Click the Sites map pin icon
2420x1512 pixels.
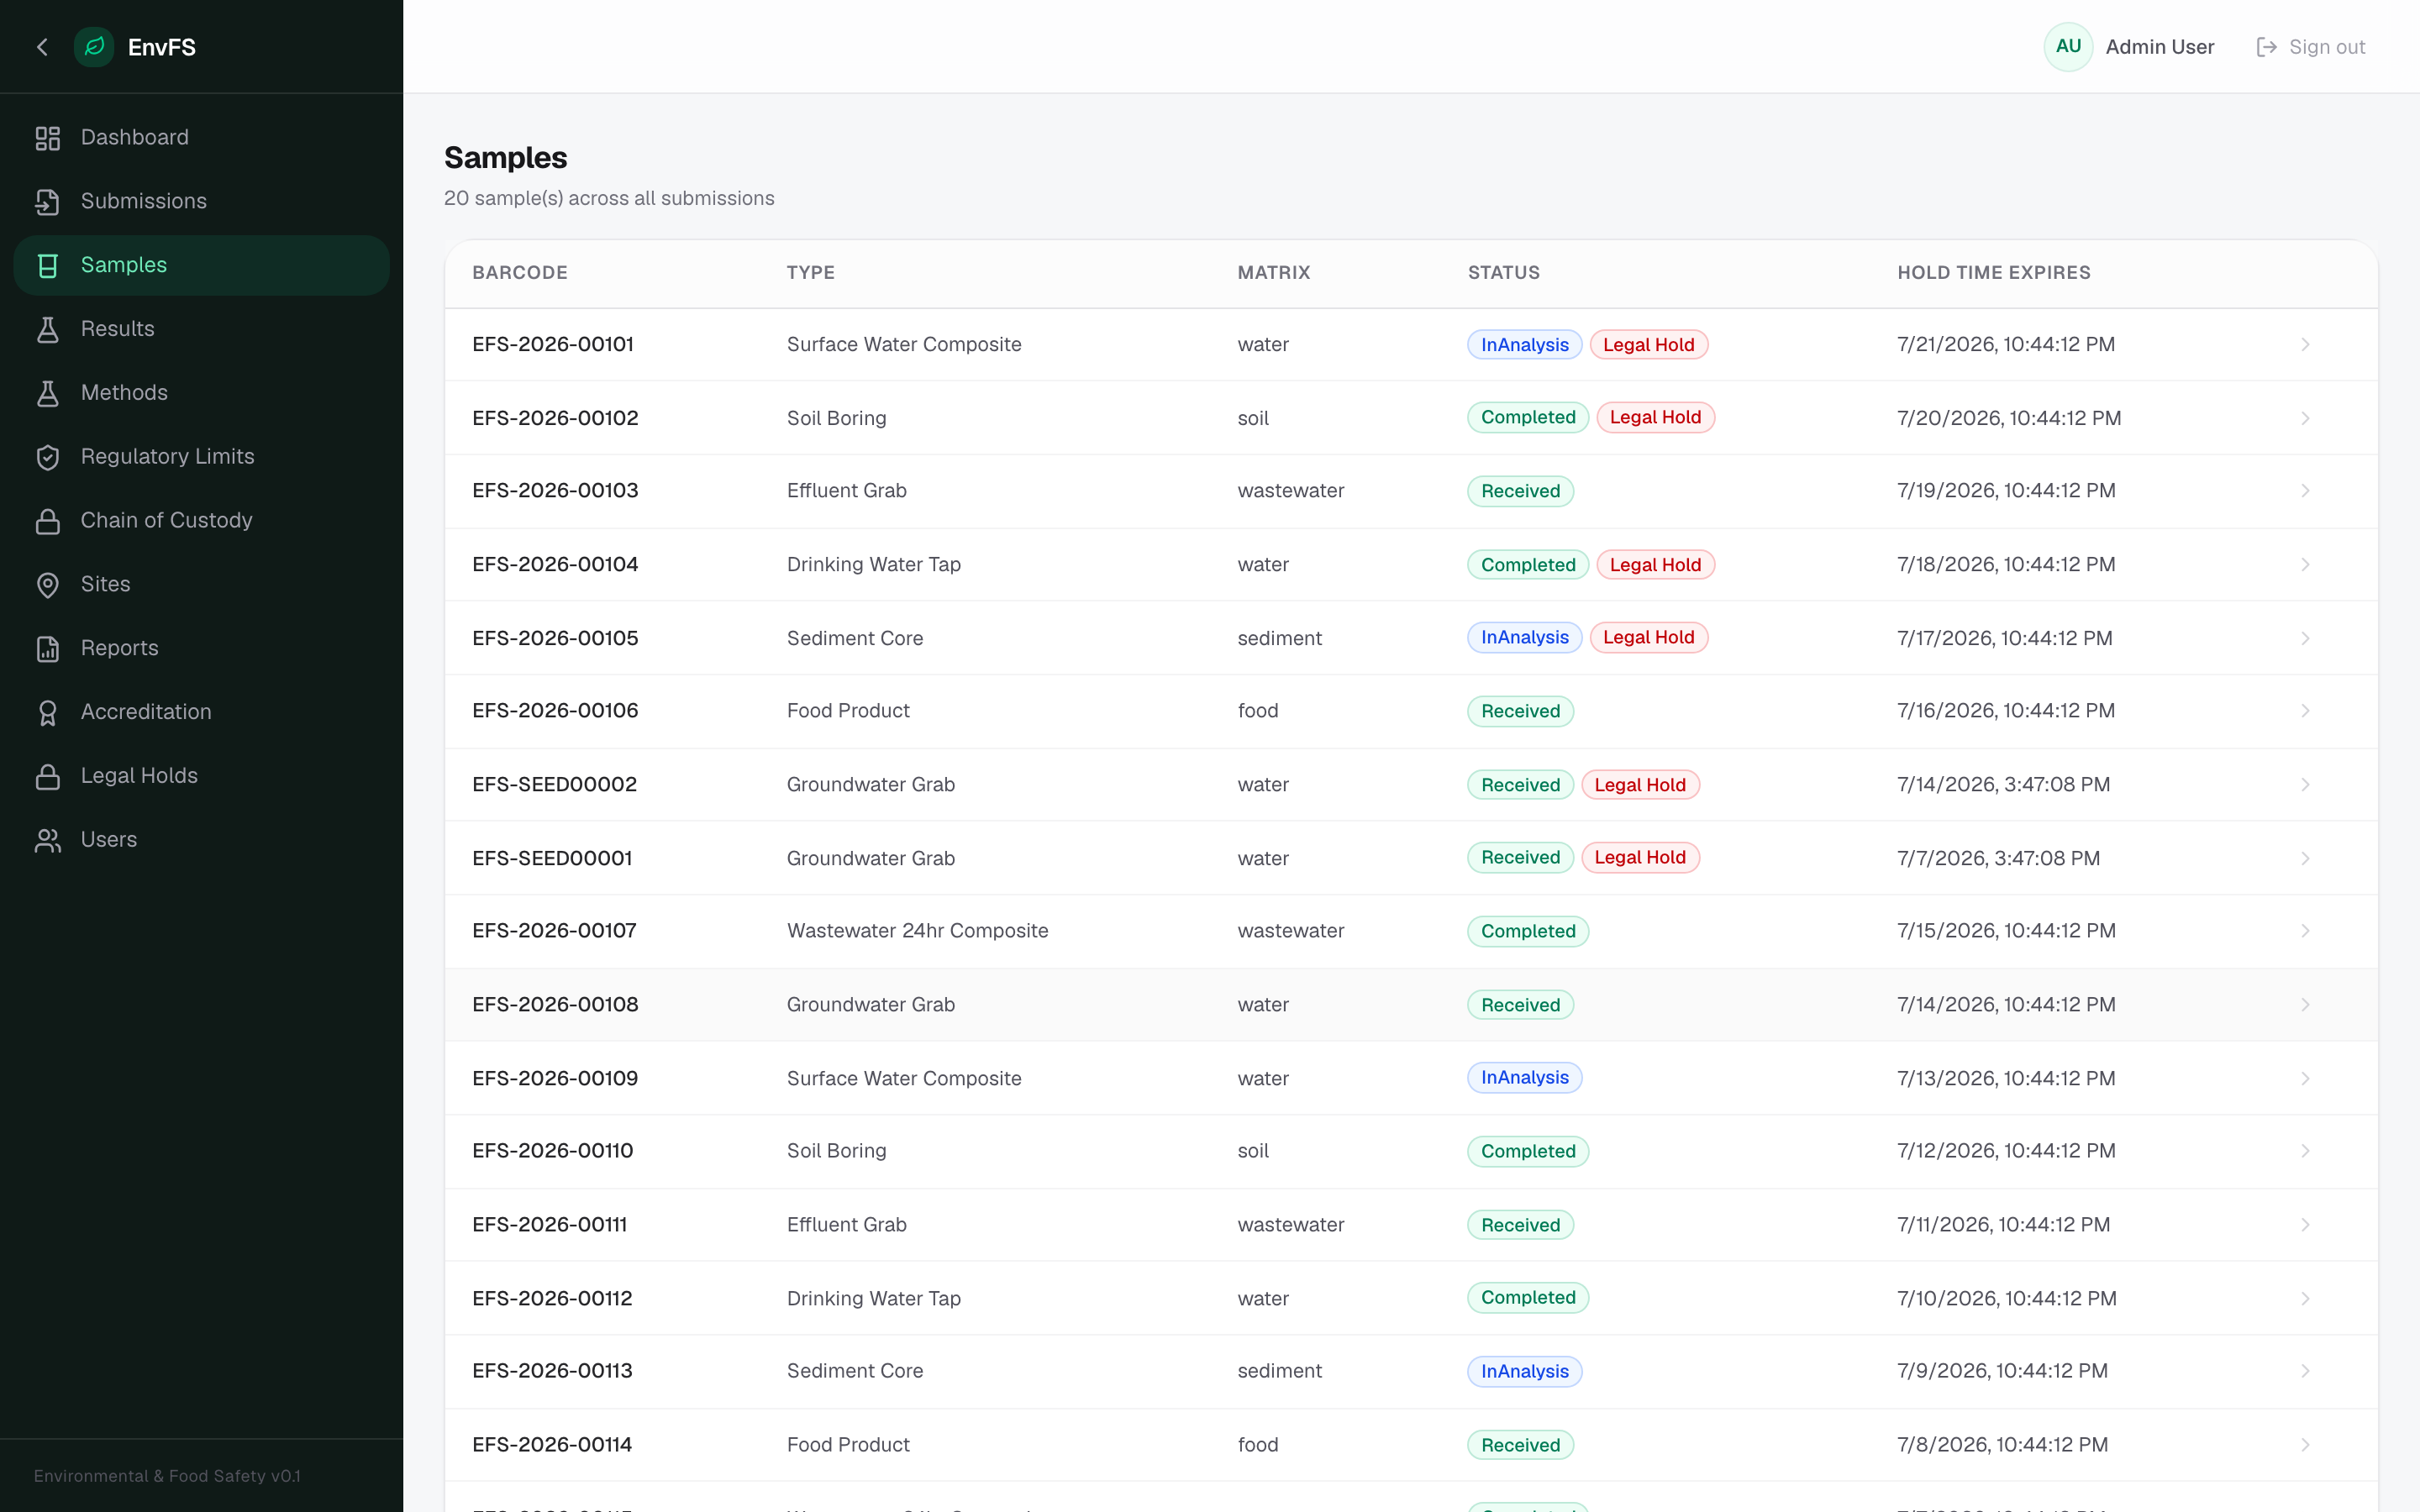(x=47, y=585)
